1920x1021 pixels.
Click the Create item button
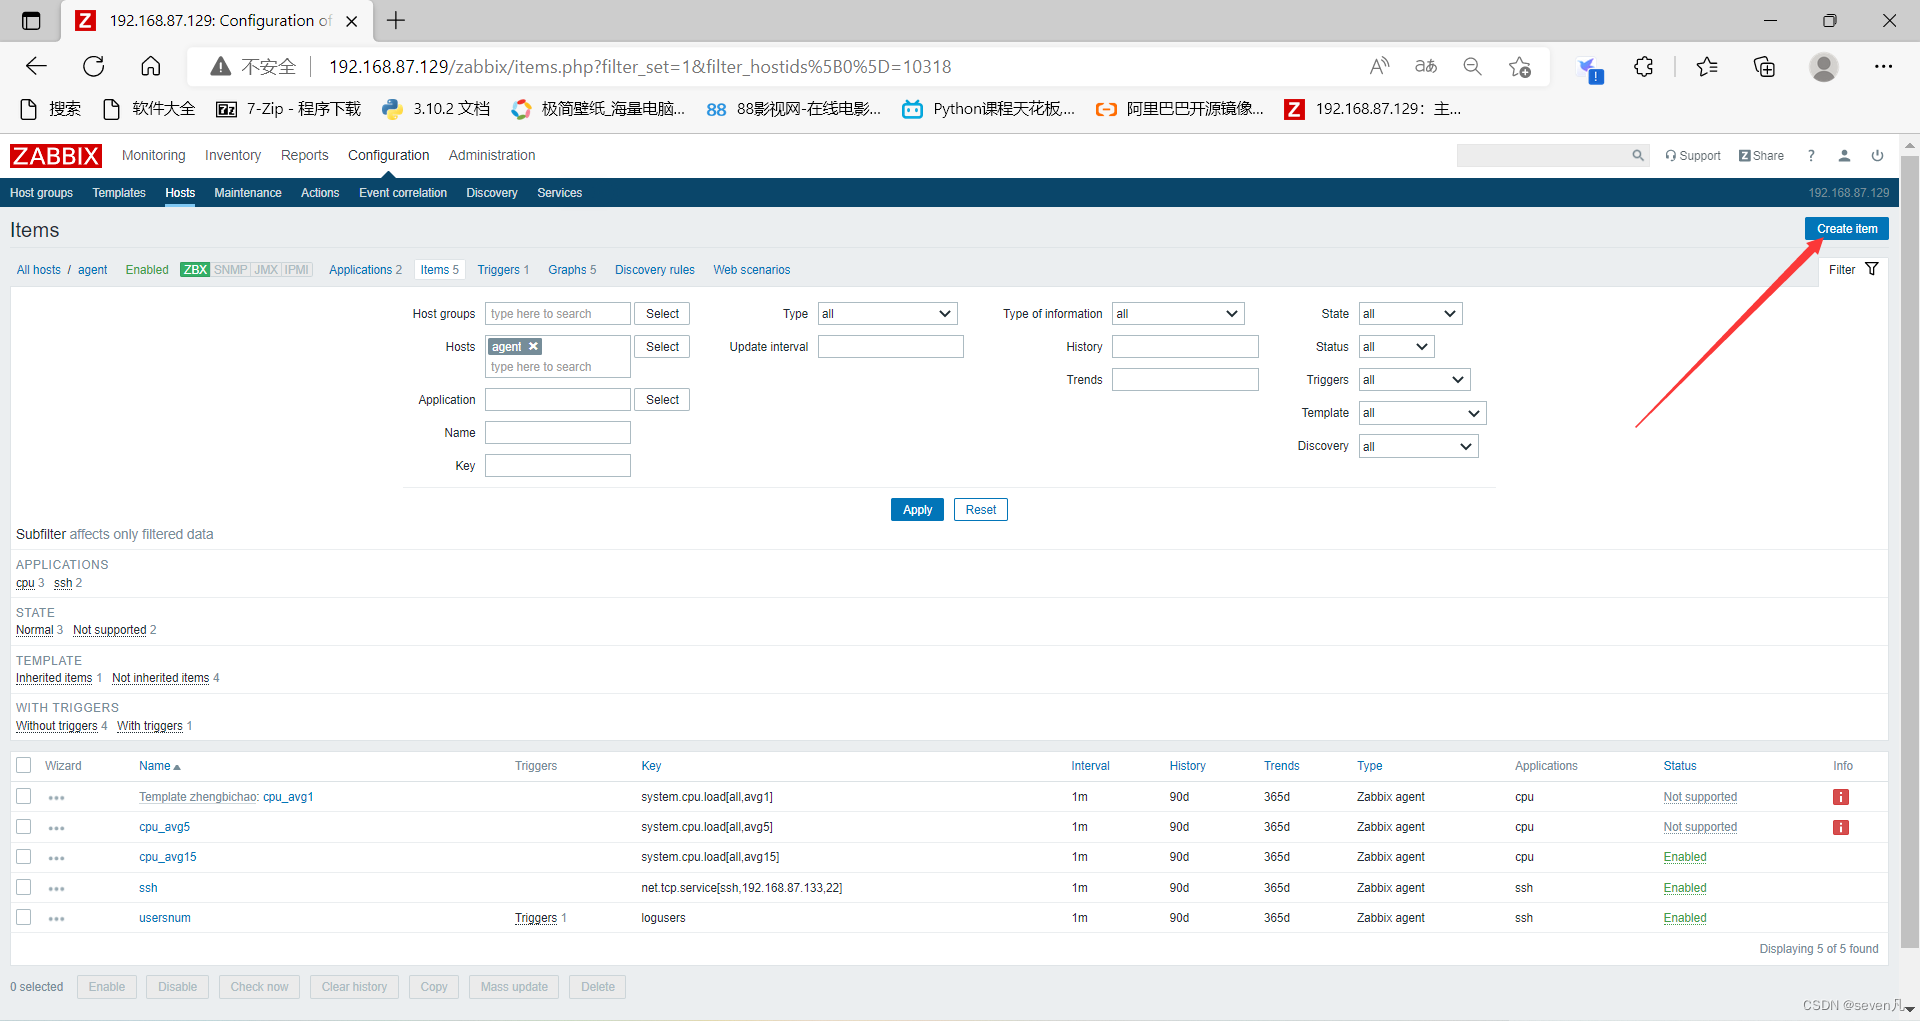coord(1846,229)
